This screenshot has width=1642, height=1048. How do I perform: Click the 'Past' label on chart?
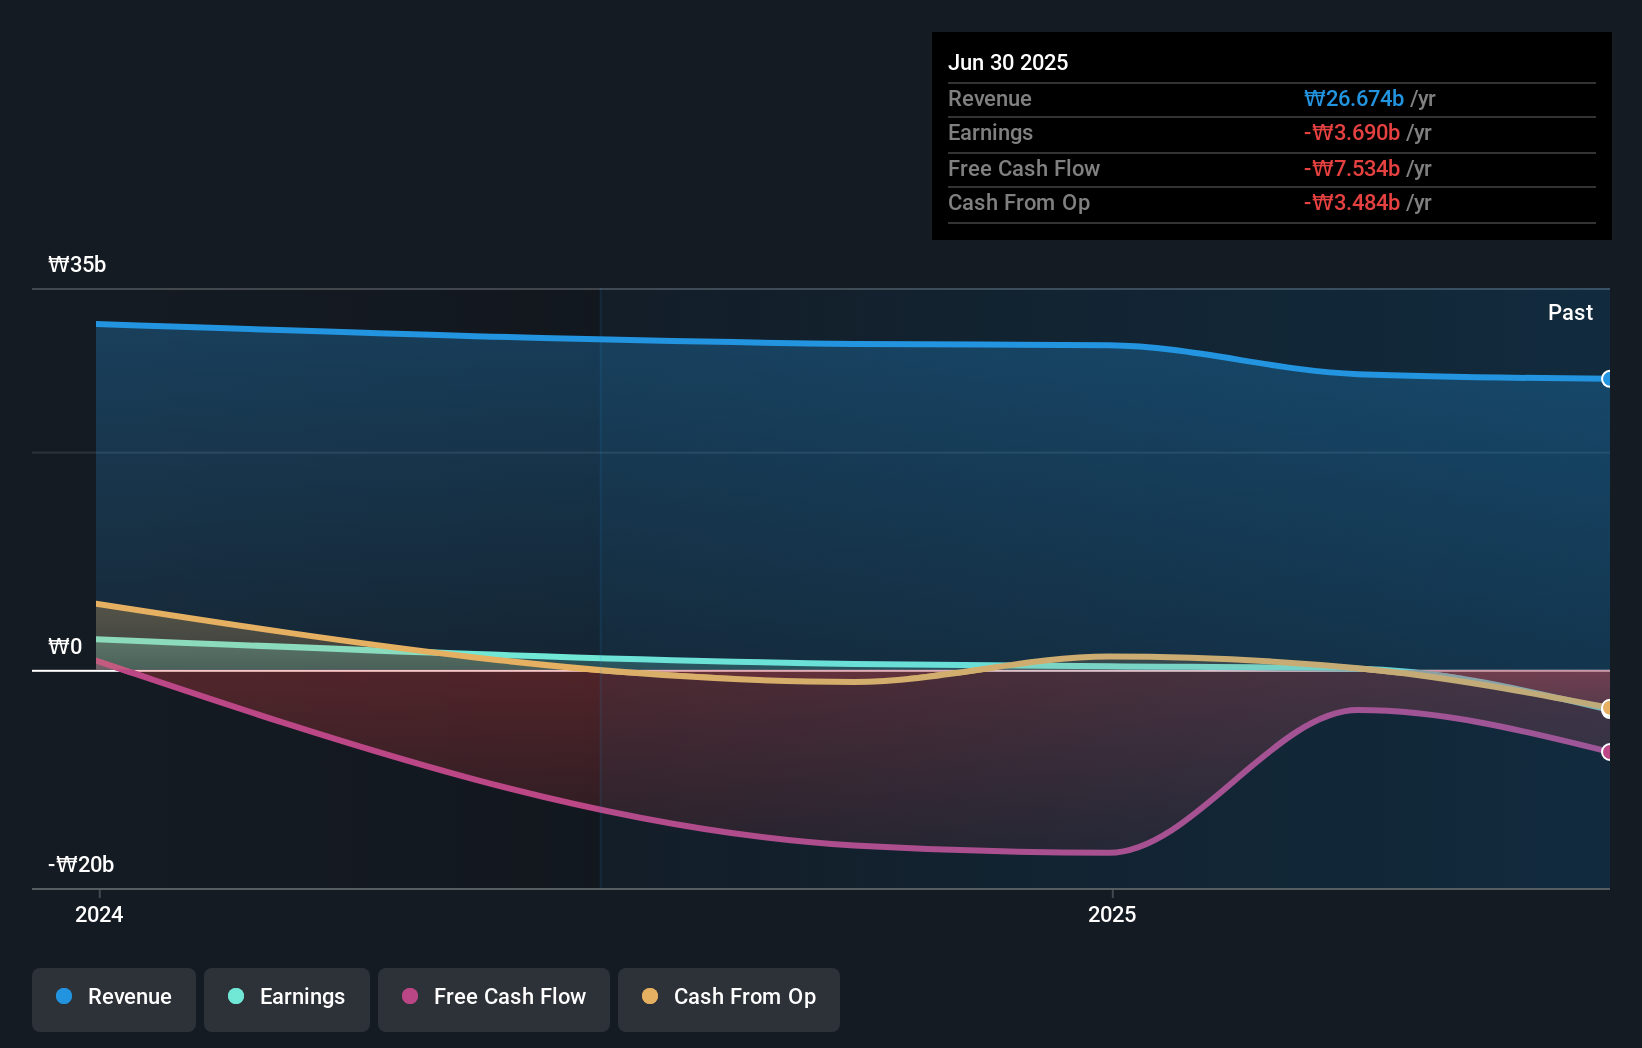(x=1570, y=312)
